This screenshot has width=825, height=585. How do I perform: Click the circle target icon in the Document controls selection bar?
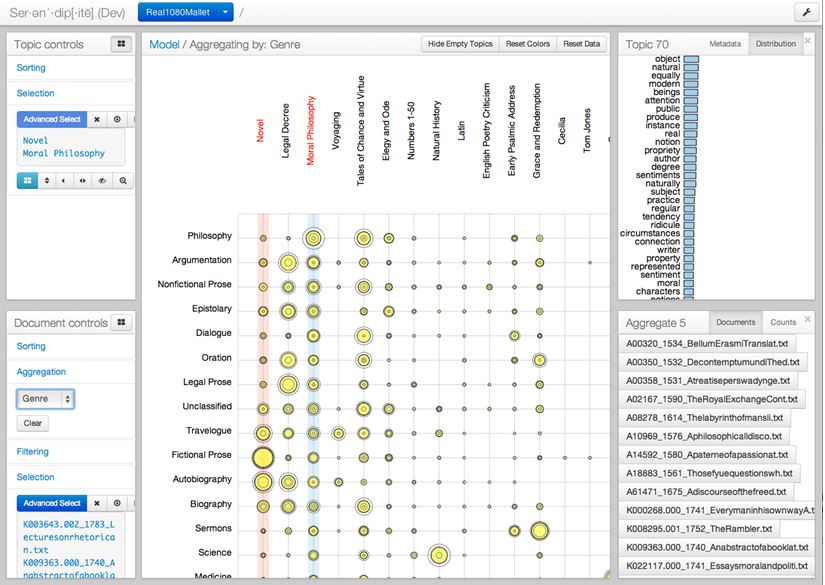pos(117,503)
